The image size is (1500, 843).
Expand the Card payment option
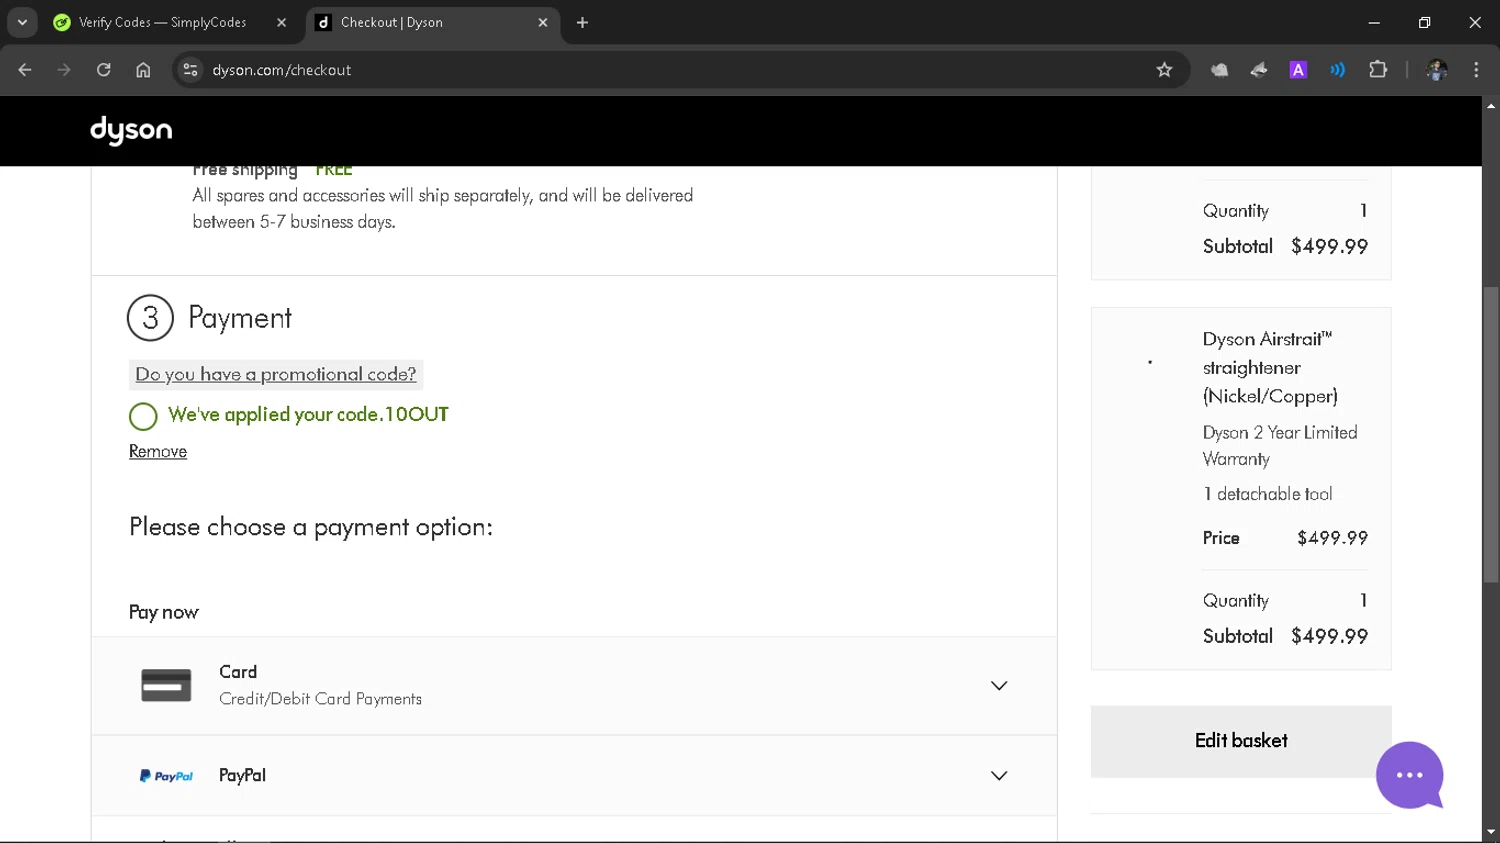pyautogui.click(x=998, y=686)
